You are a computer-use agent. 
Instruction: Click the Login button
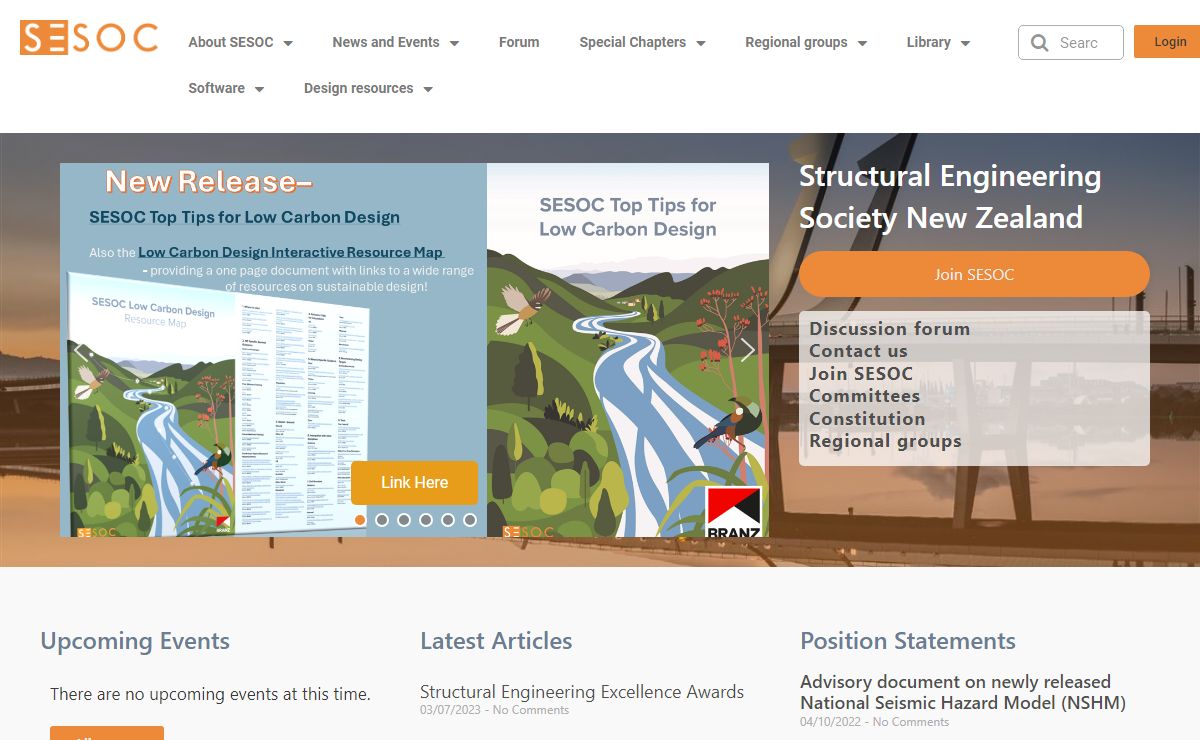[x=1169, y=42]
